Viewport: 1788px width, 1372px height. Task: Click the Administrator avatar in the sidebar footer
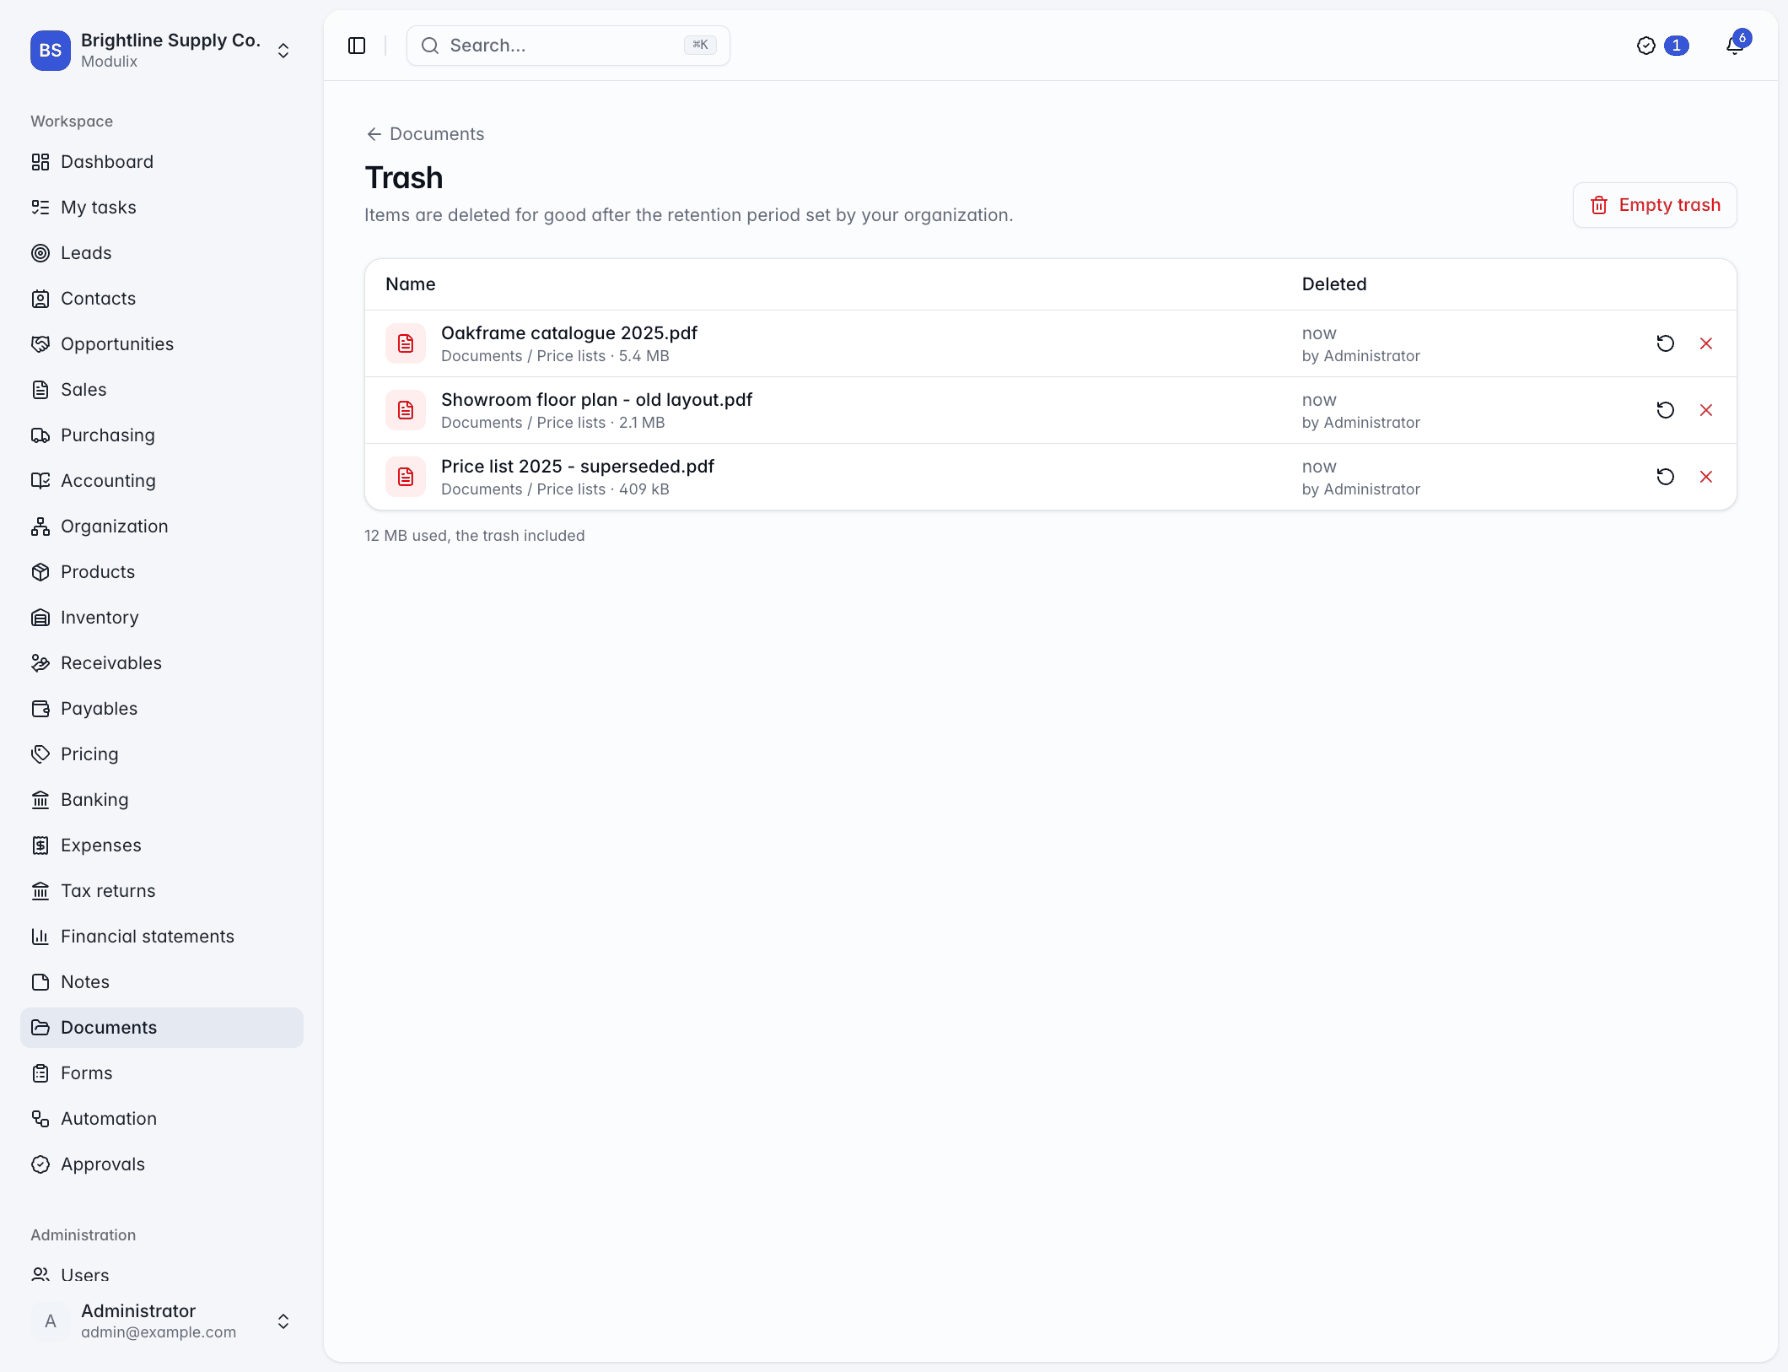(50, 1321)
